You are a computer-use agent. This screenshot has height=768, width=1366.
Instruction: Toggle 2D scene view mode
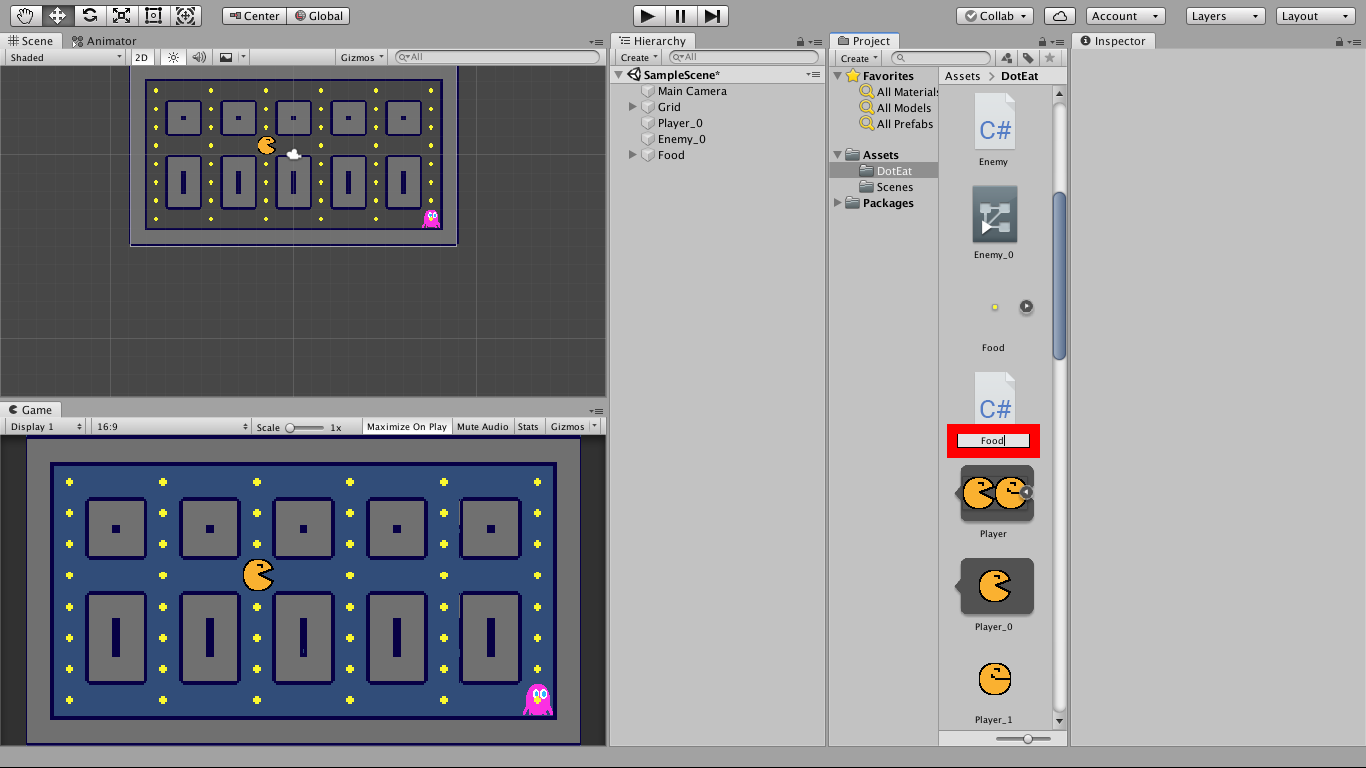142,57
